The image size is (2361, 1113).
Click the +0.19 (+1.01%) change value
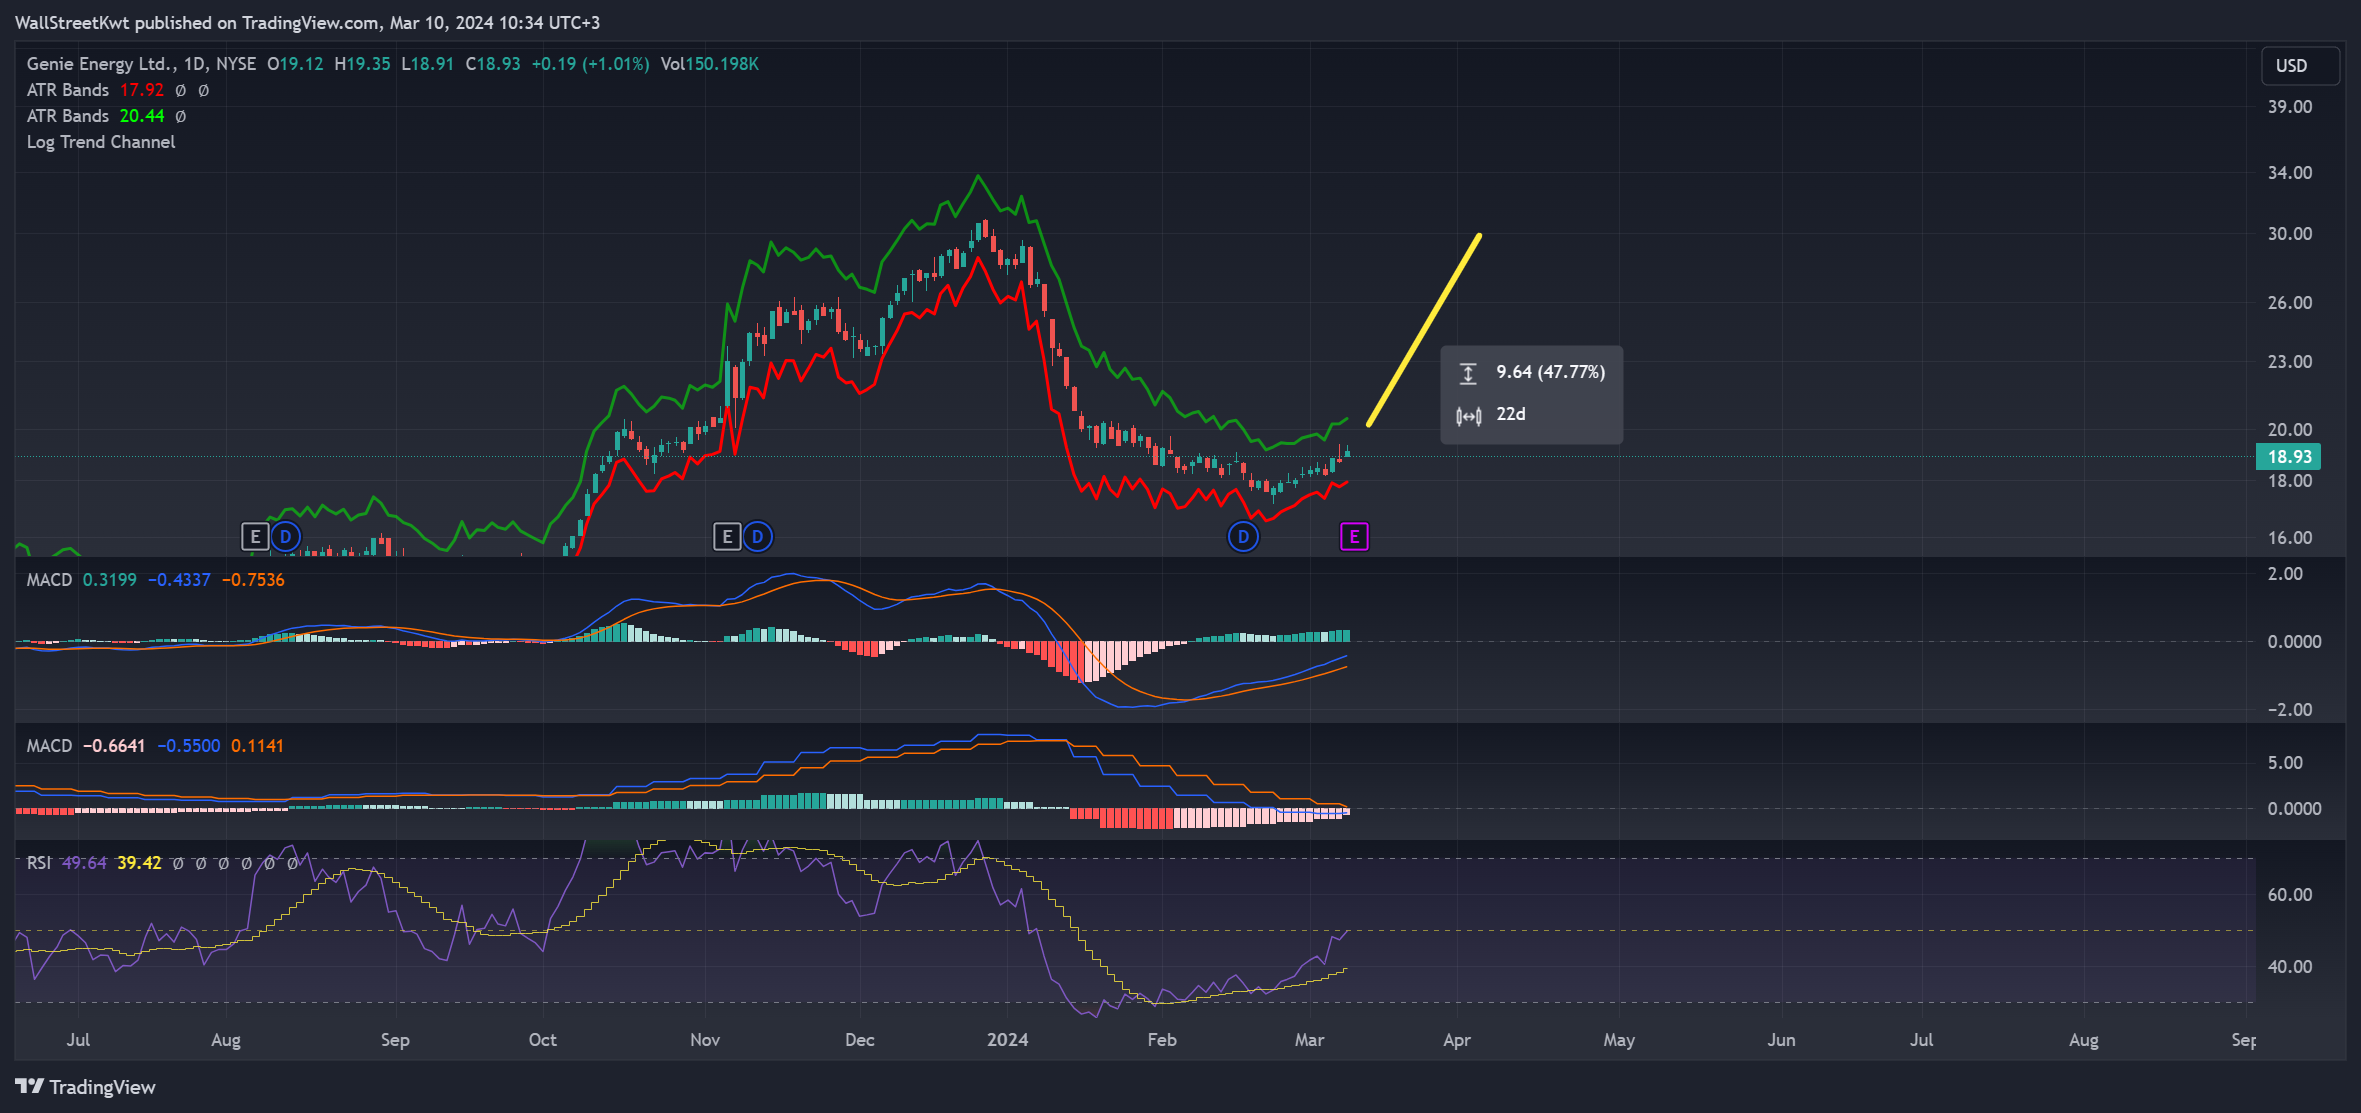[590, 64]
